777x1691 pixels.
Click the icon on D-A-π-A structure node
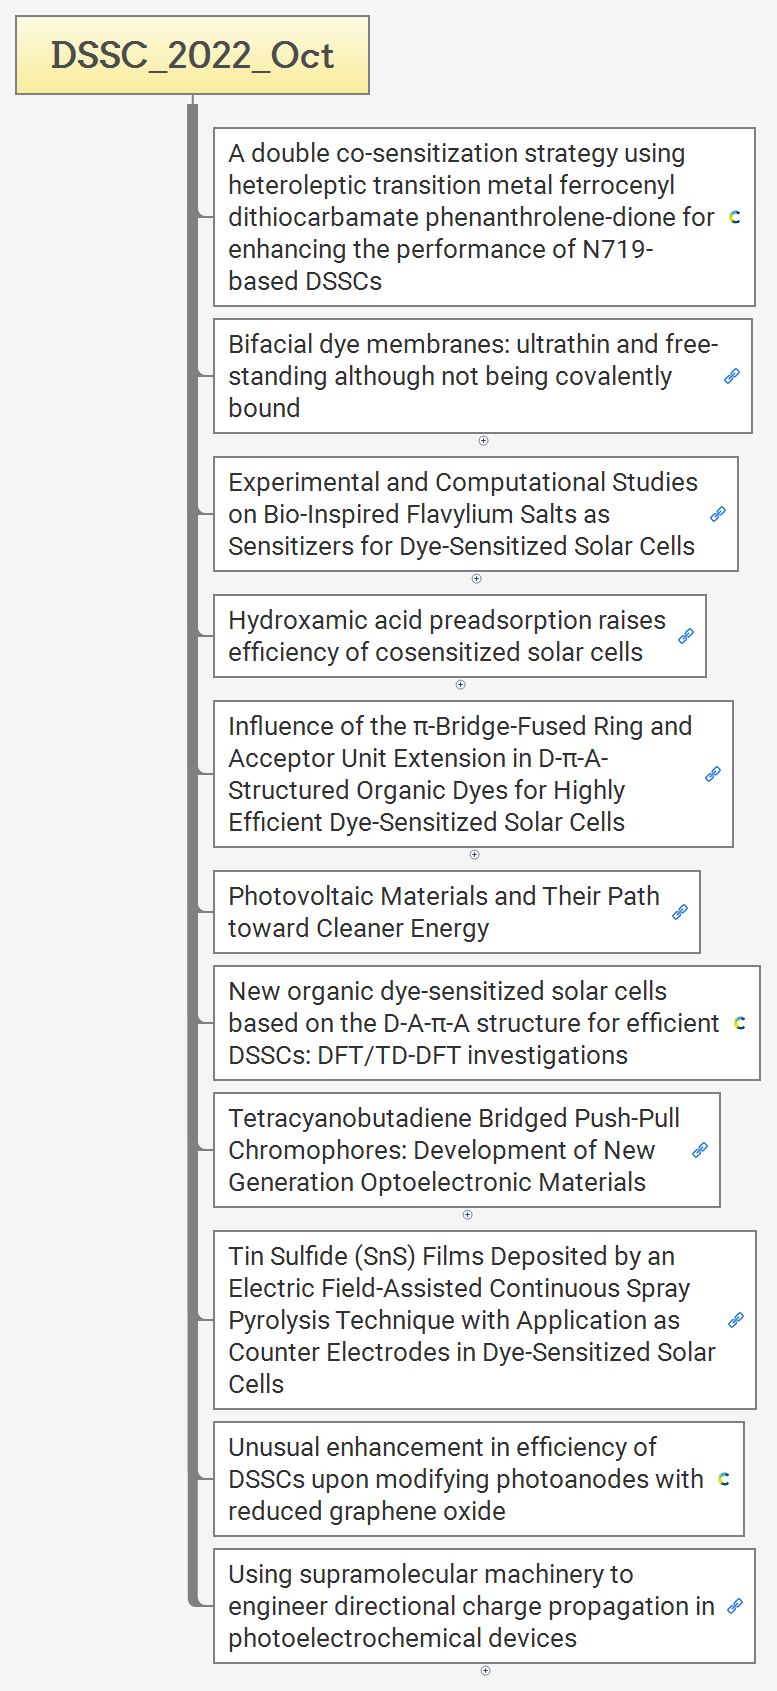coord(740,1023)
